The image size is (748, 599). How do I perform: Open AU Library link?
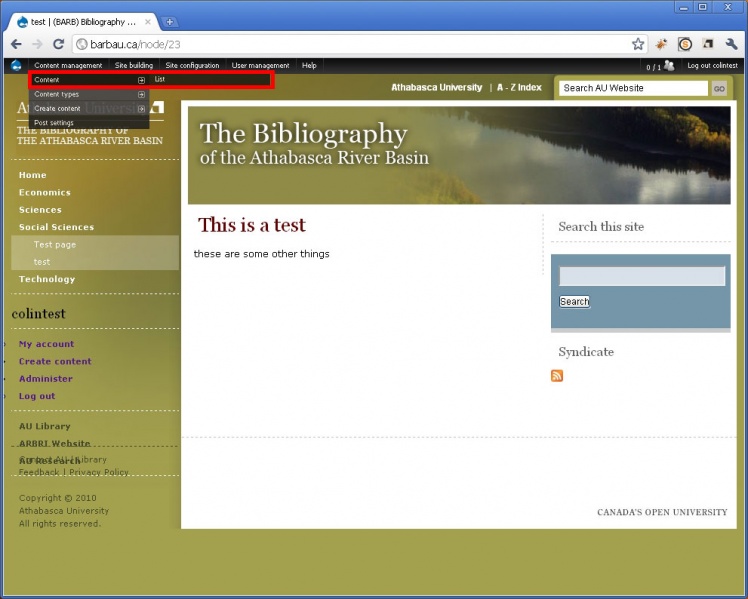44,426
